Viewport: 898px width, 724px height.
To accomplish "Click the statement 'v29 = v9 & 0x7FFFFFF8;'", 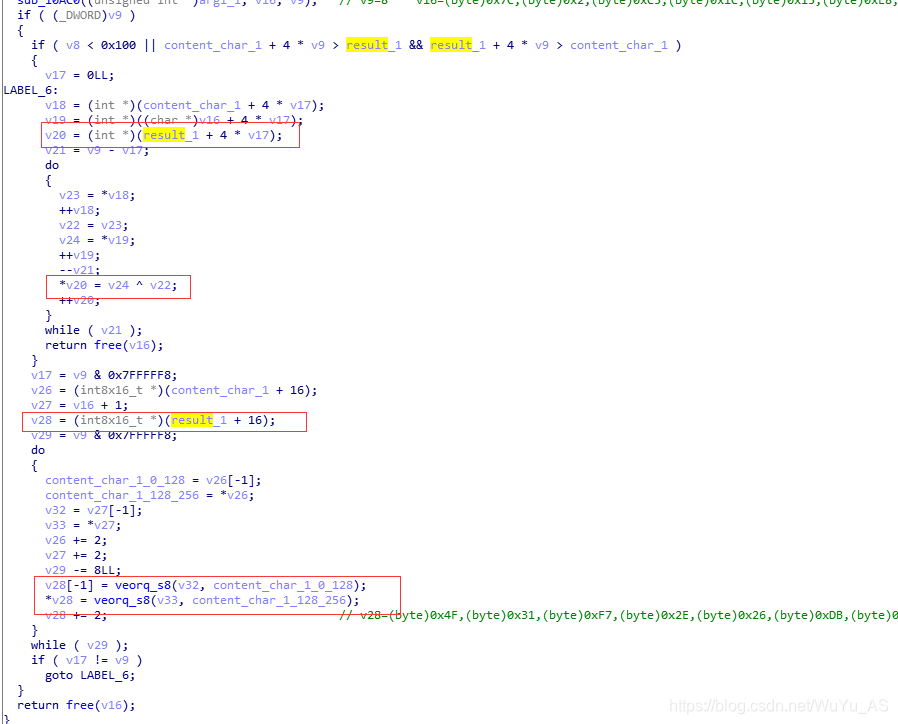I will 104,435.
